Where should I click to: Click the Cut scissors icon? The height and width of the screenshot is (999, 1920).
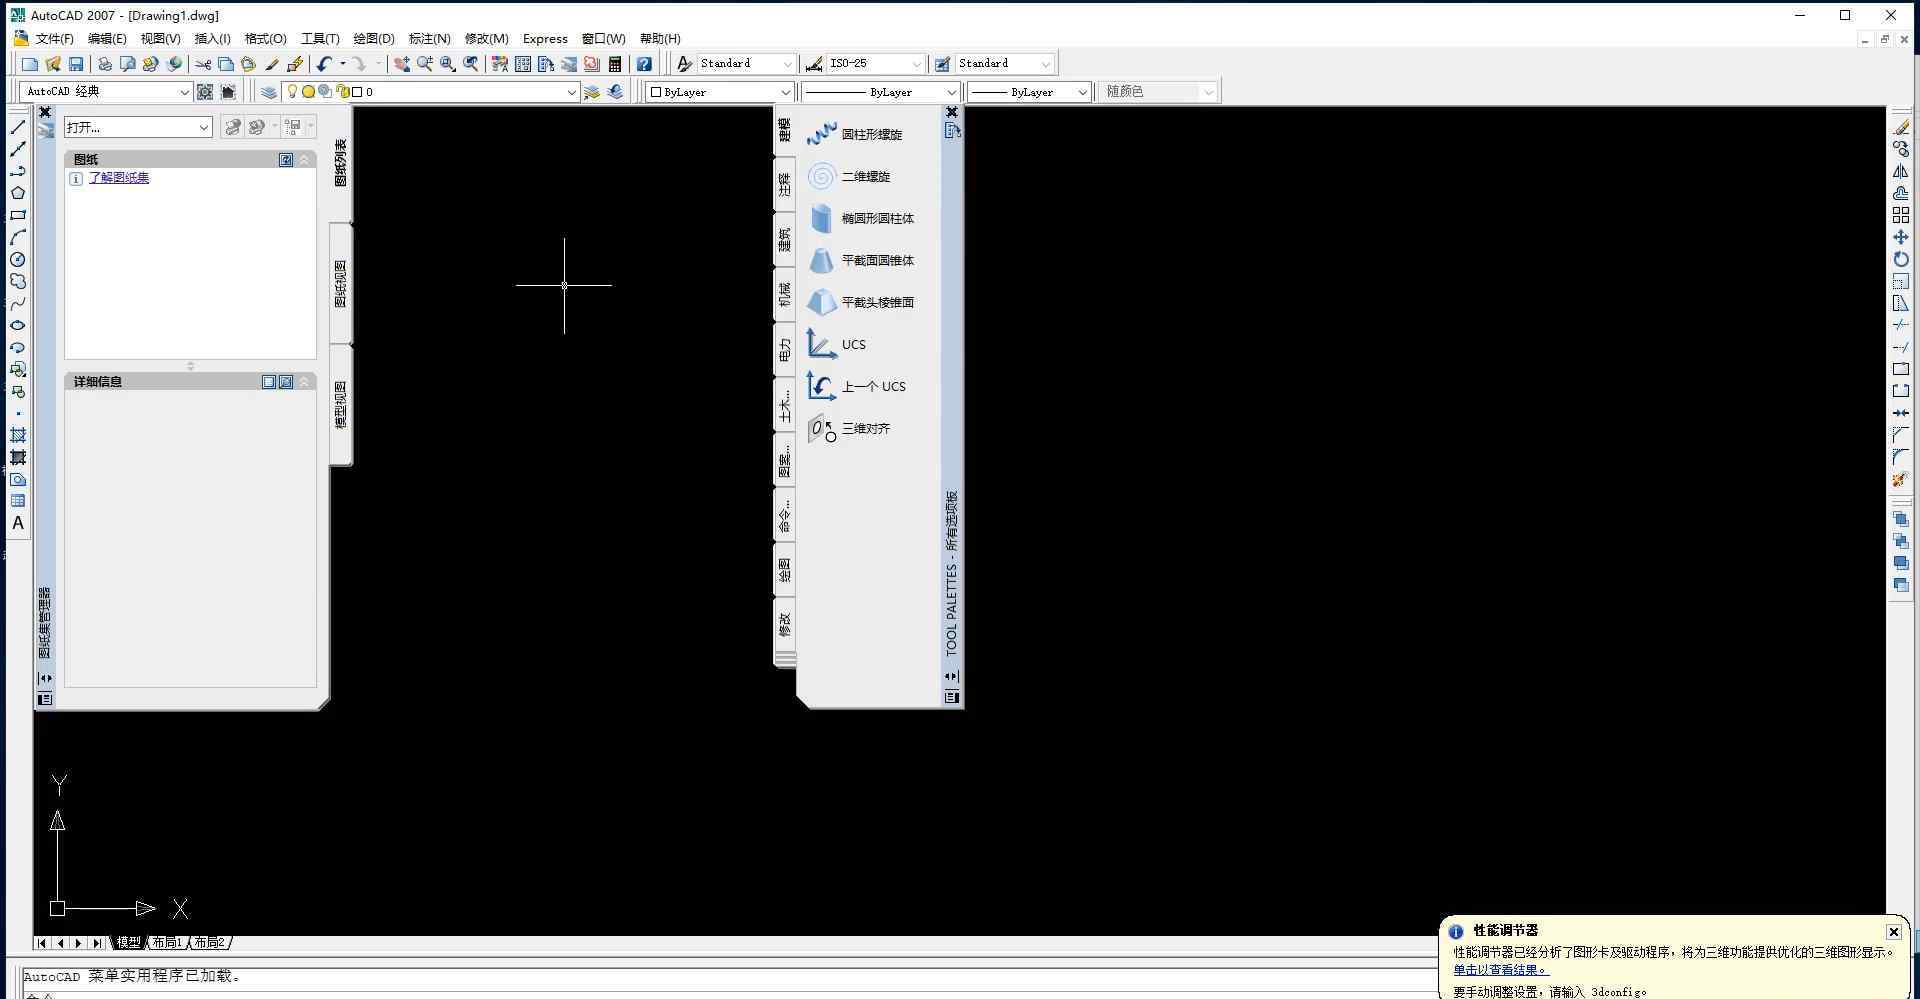[203, 64]
